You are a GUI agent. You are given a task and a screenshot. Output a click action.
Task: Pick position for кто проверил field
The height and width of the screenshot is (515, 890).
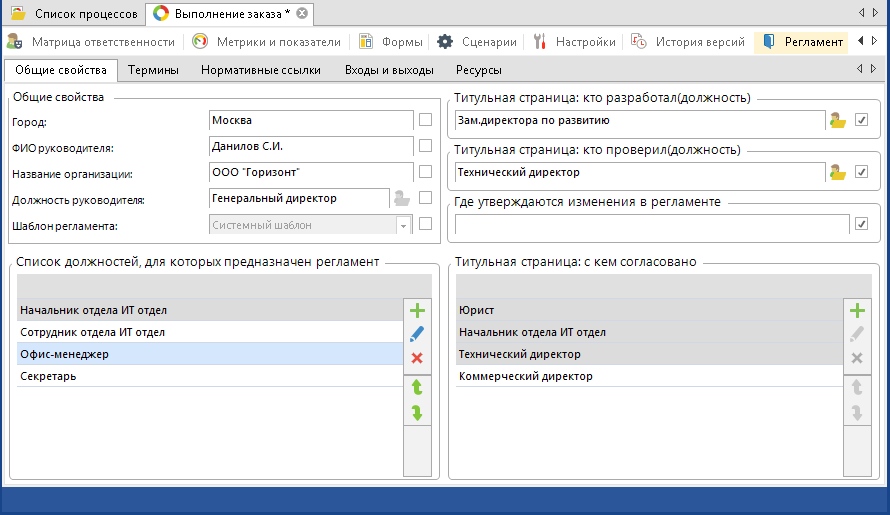838,172
